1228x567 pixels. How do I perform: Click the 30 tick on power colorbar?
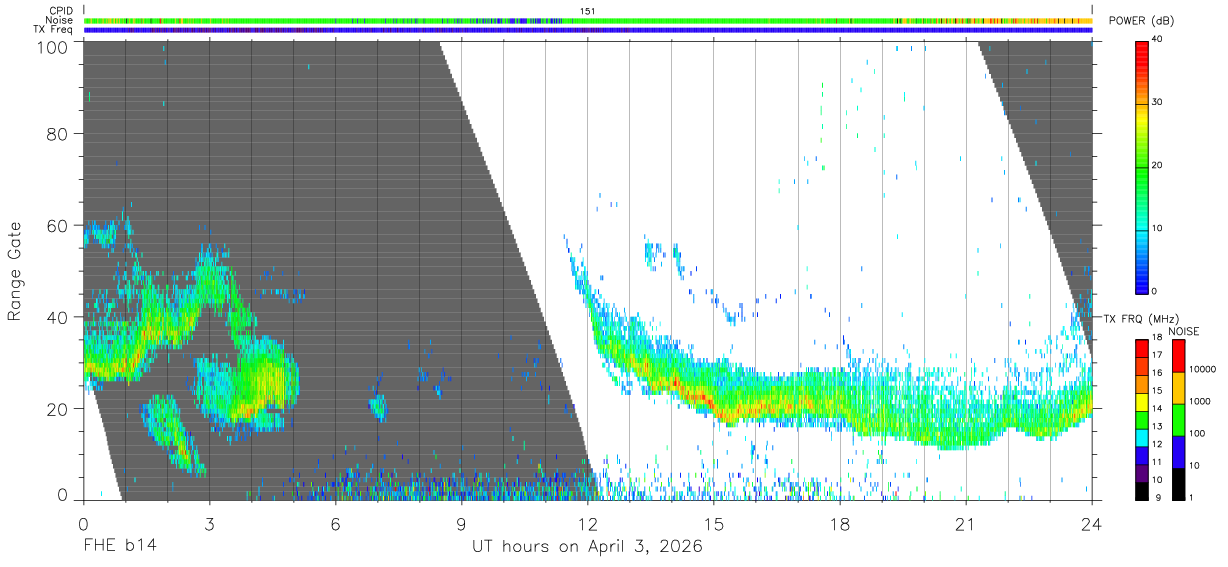point(1156,103)
